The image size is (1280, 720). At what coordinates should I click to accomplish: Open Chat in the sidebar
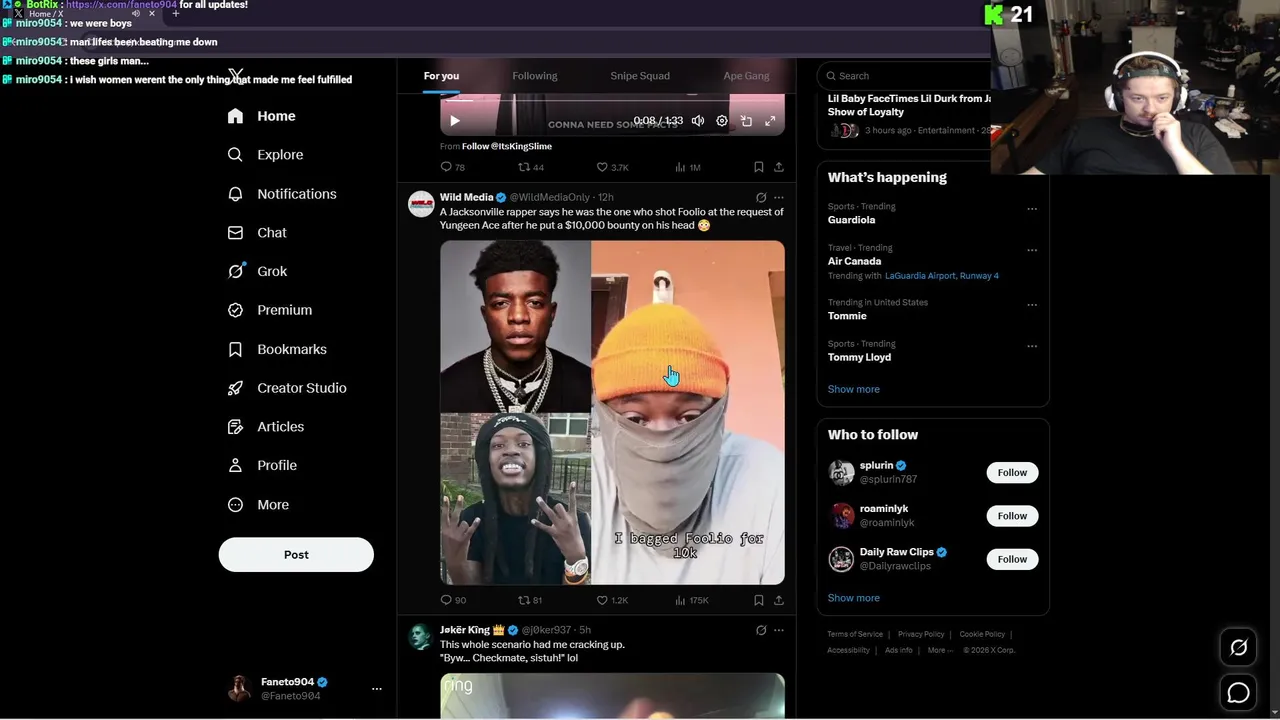[x=258, y=233]
